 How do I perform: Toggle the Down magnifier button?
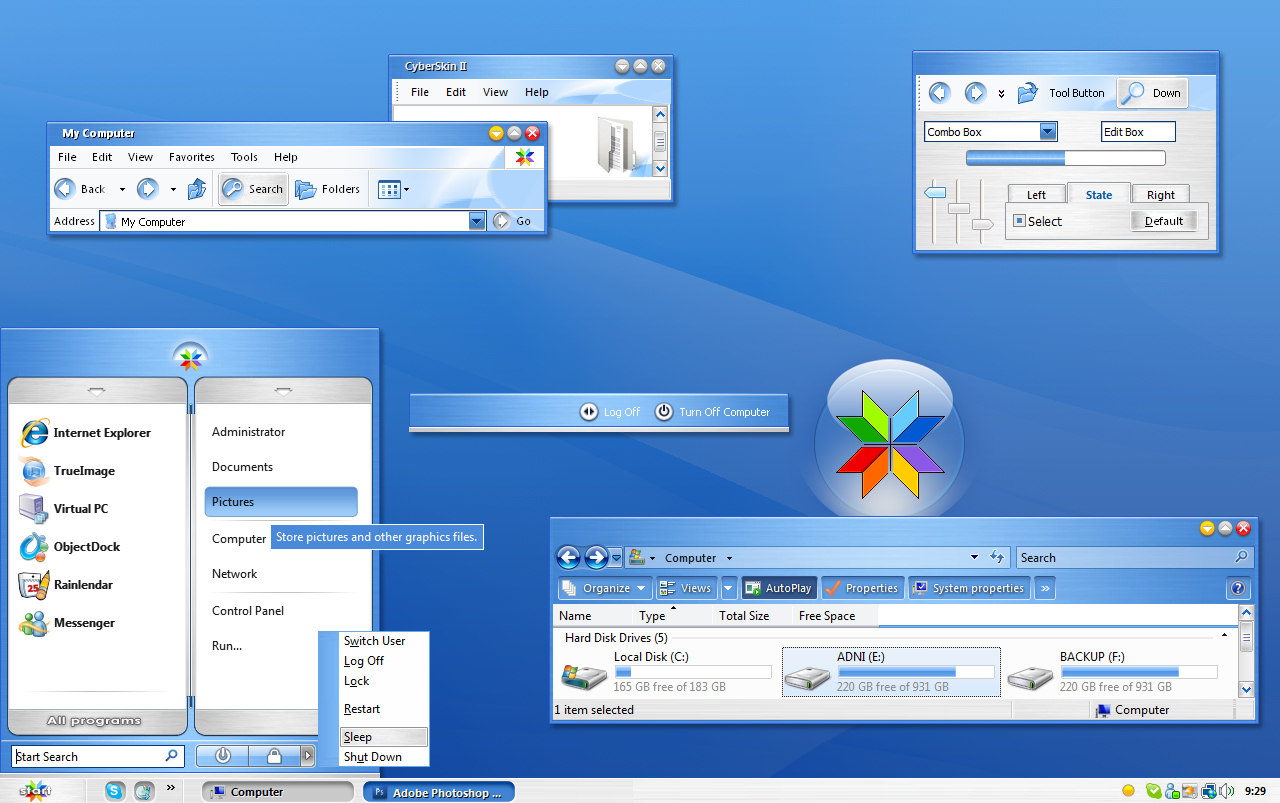click(1152, 93)
